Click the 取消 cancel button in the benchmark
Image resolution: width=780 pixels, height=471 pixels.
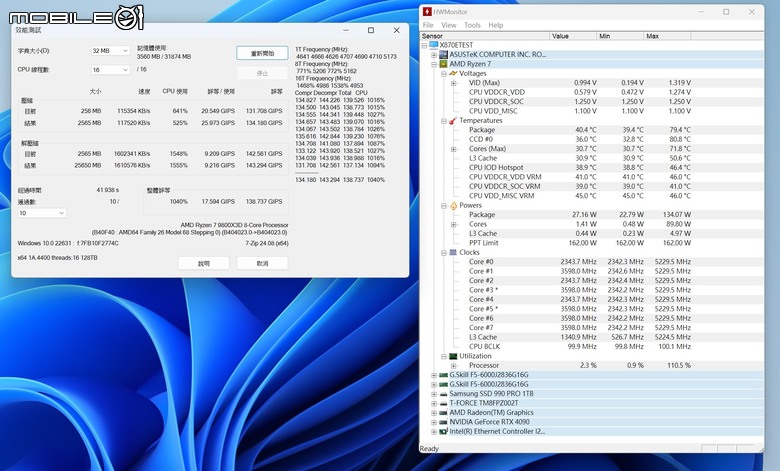262,263
